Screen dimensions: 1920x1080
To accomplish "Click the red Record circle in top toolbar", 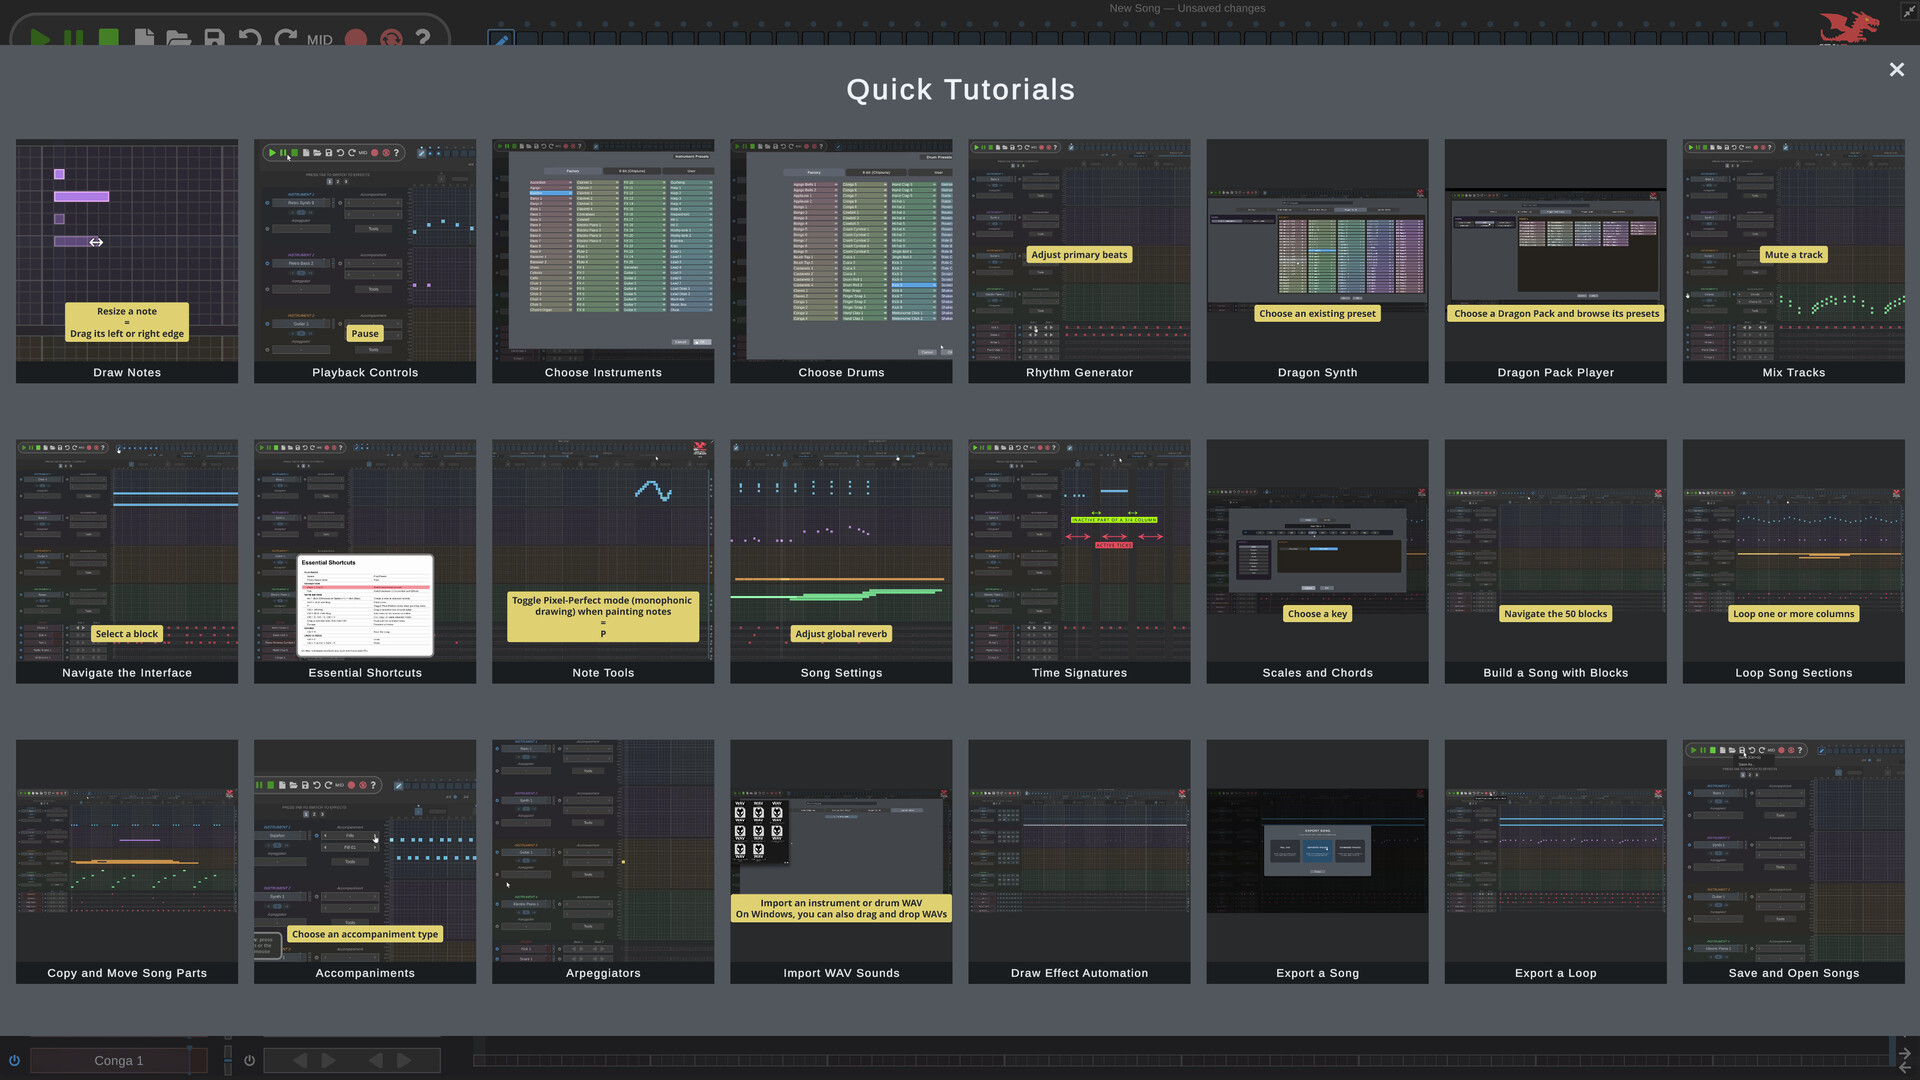I will coord(356,39).
